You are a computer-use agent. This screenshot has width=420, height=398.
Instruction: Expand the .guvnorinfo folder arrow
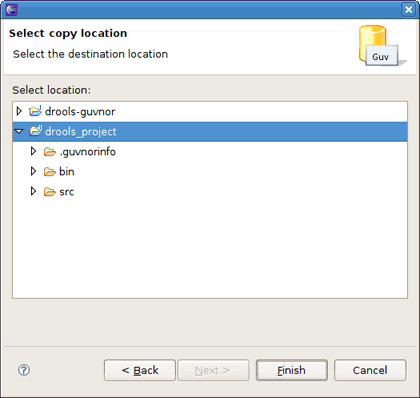pyautogui.click(x=33, y=151)
